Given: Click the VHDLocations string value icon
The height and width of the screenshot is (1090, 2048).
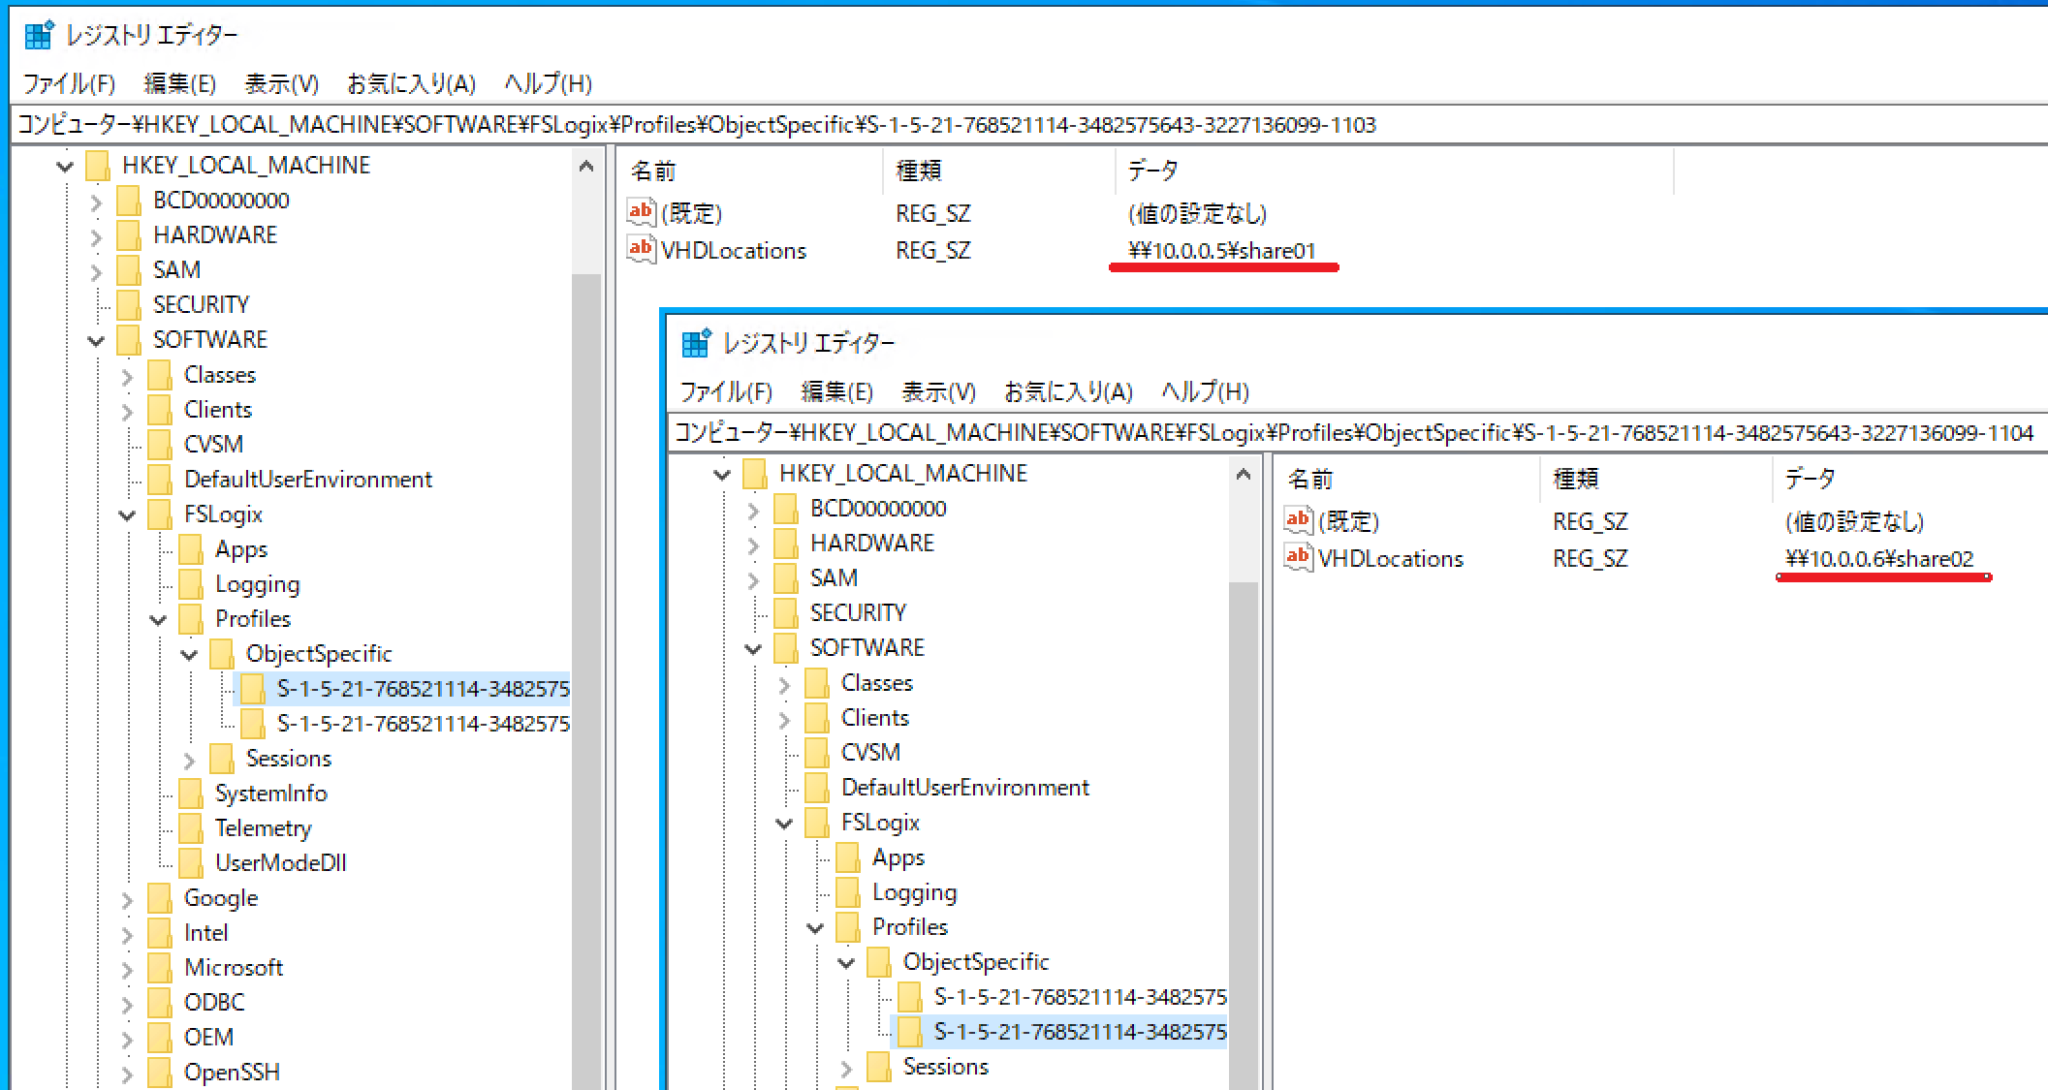Looking at the screenshot, I should click(1297, 558).
